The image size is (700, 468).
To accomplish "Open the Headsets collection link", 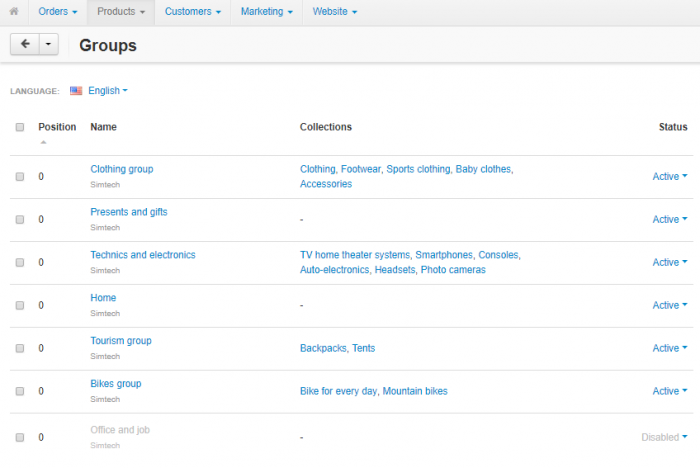I will tap(395, 270).
